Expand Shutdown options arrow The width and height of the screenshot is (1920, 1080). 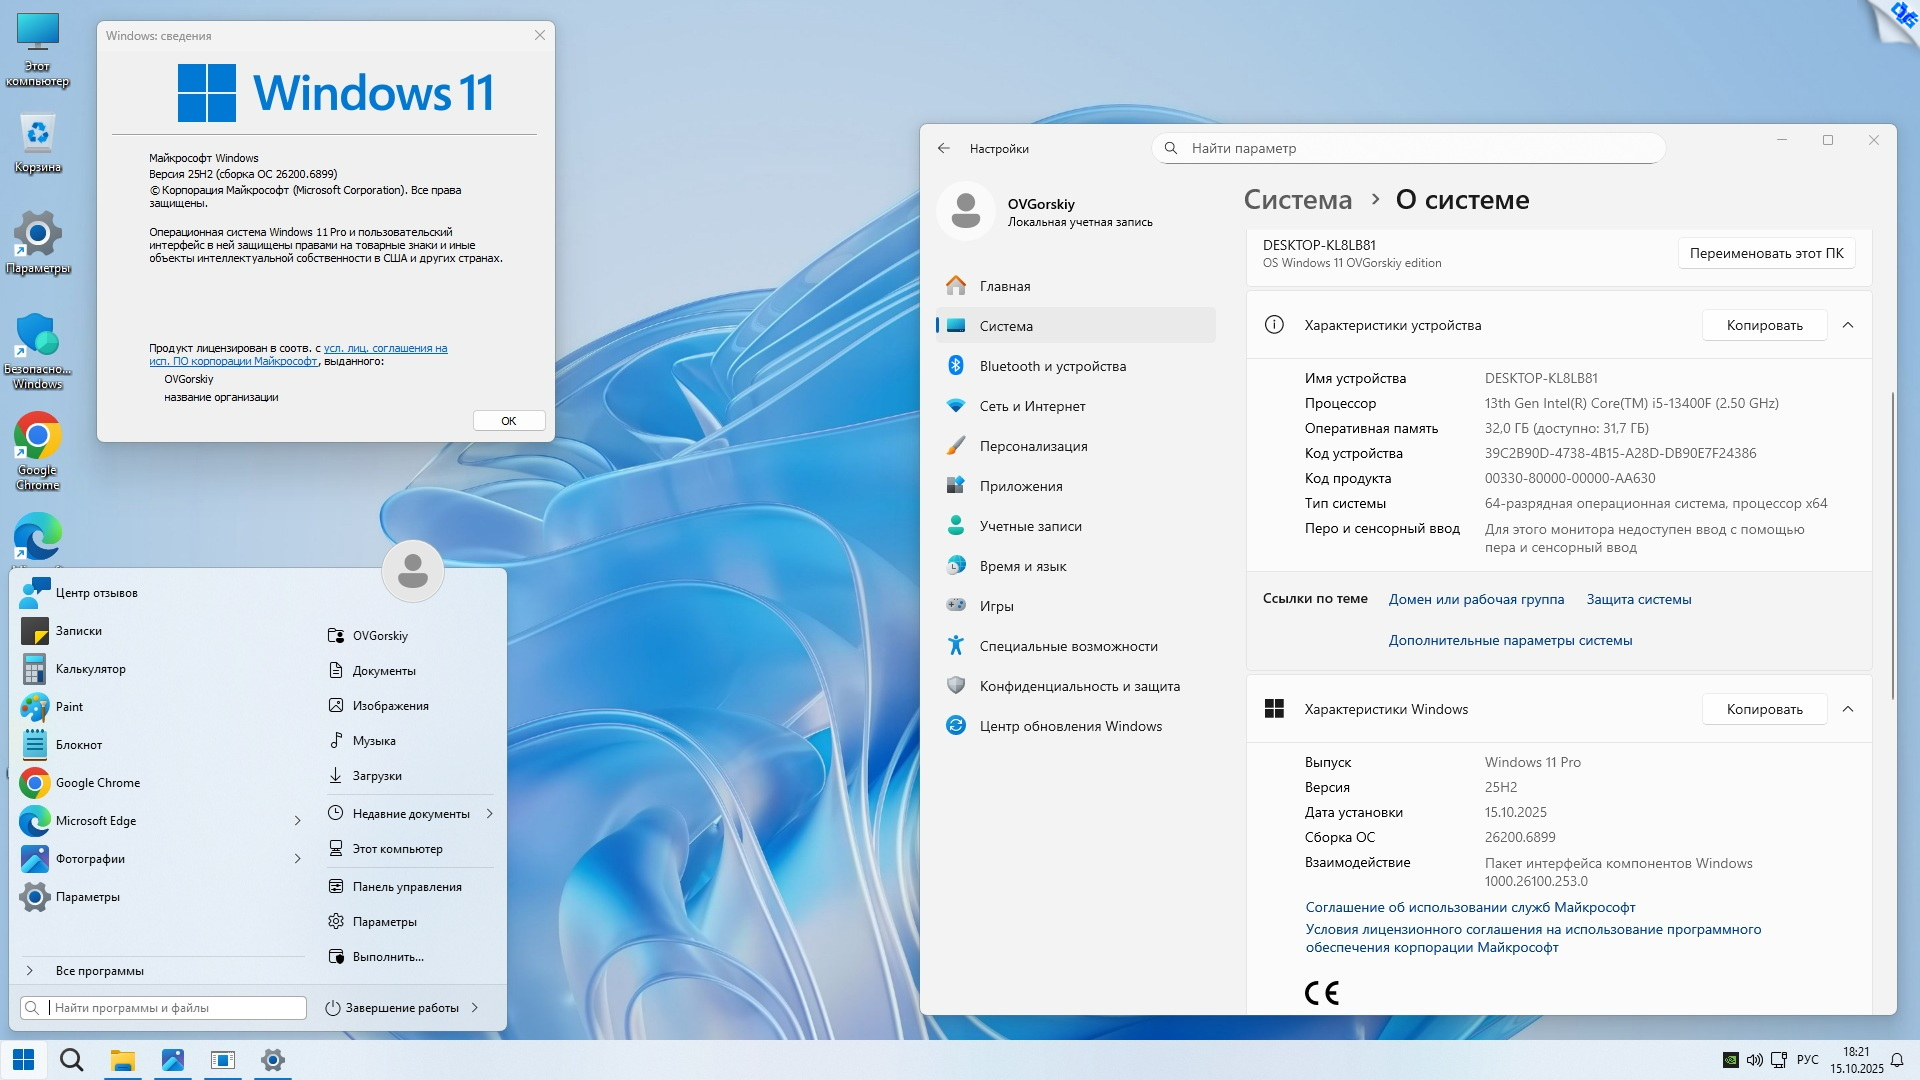coord(474,1008)
